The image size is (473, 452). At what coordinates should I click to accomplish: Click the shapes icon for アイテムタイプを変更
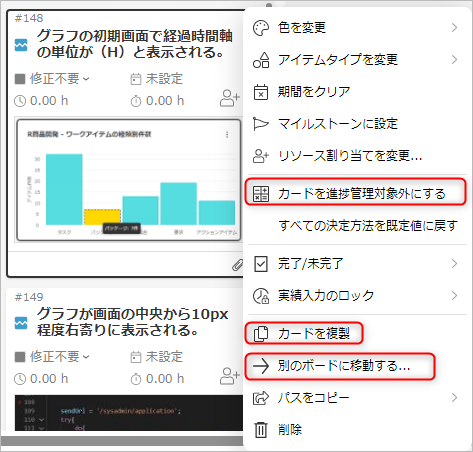(x=261, y=60)
